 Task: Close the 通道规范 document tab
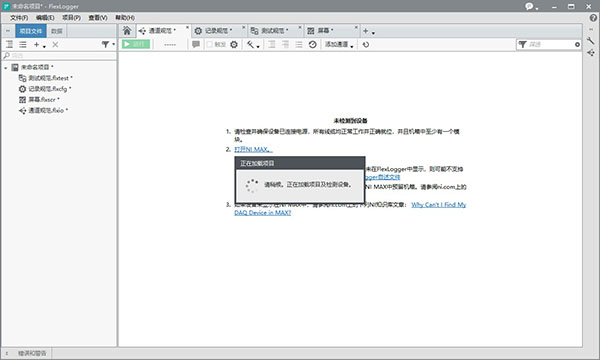pyautogui.click(x=188, y=28)
